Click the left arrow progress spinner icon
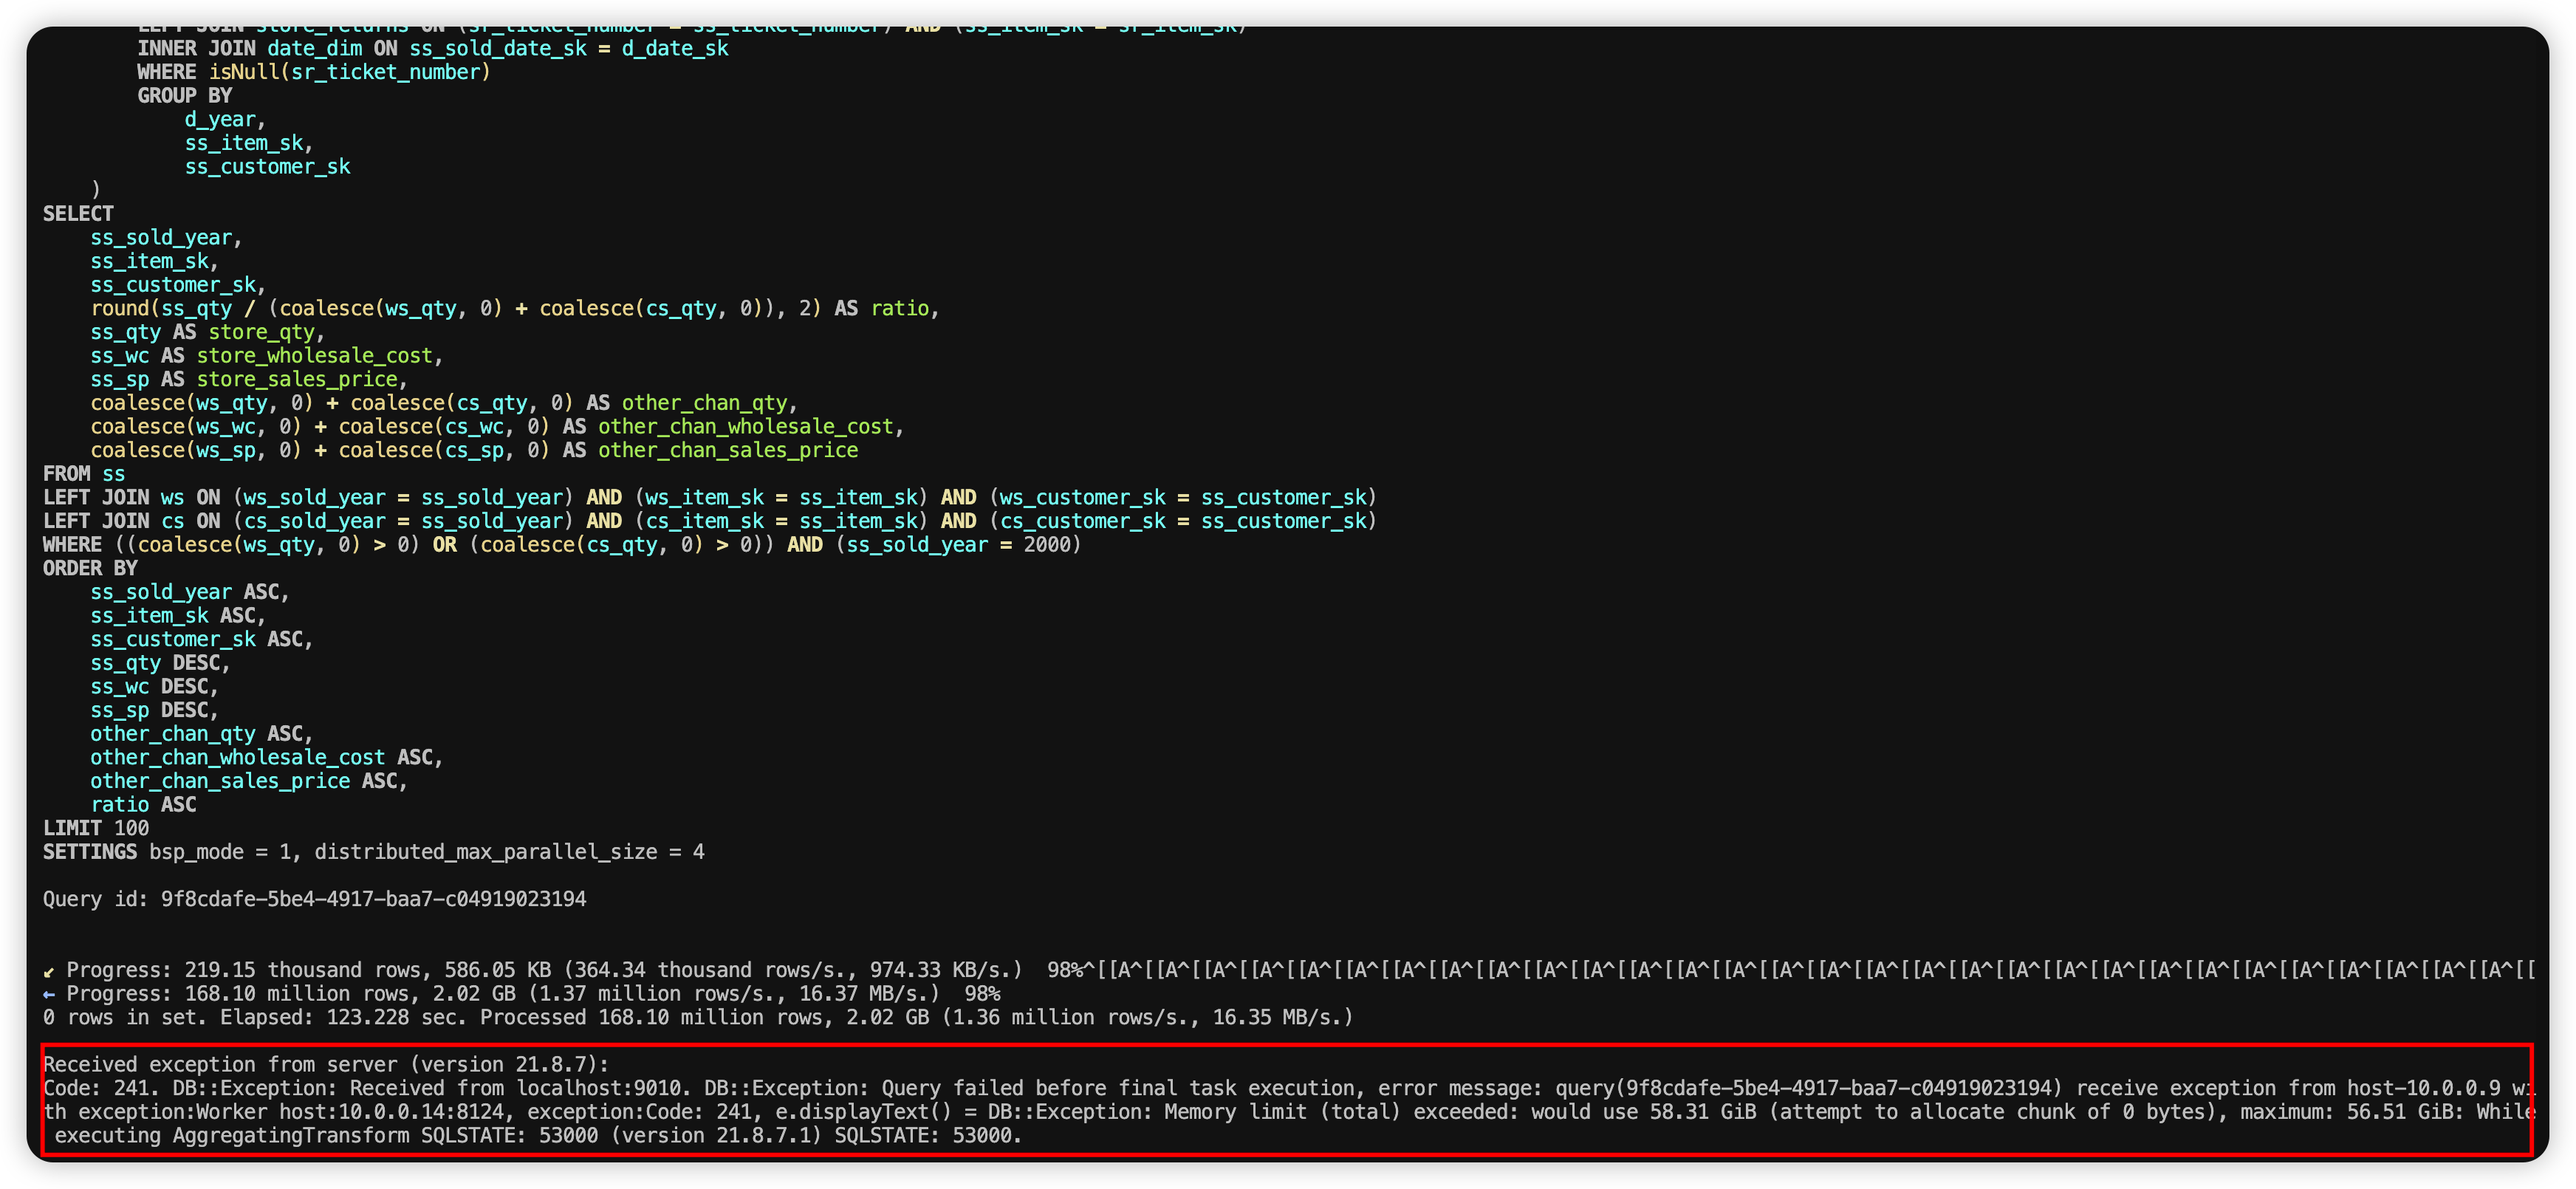Screen dimensions: 2576x1189 pyautogui.click(x=49, y=994)
